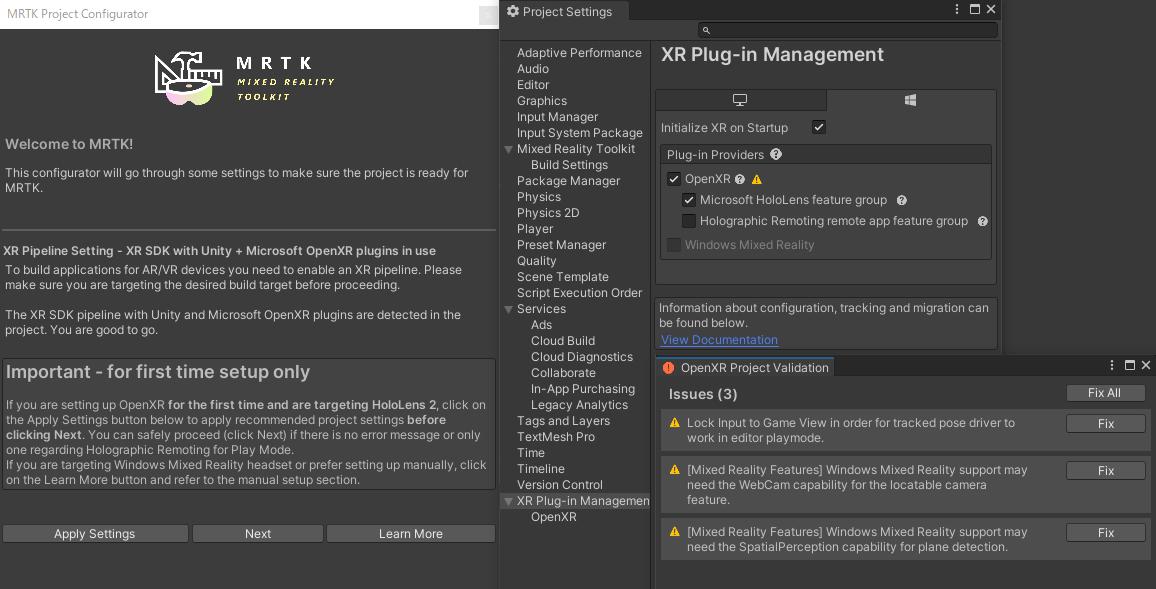
Task: Click help icon beside Plug-in Providers
Action: pyautogui.click(x=776, y=155)
